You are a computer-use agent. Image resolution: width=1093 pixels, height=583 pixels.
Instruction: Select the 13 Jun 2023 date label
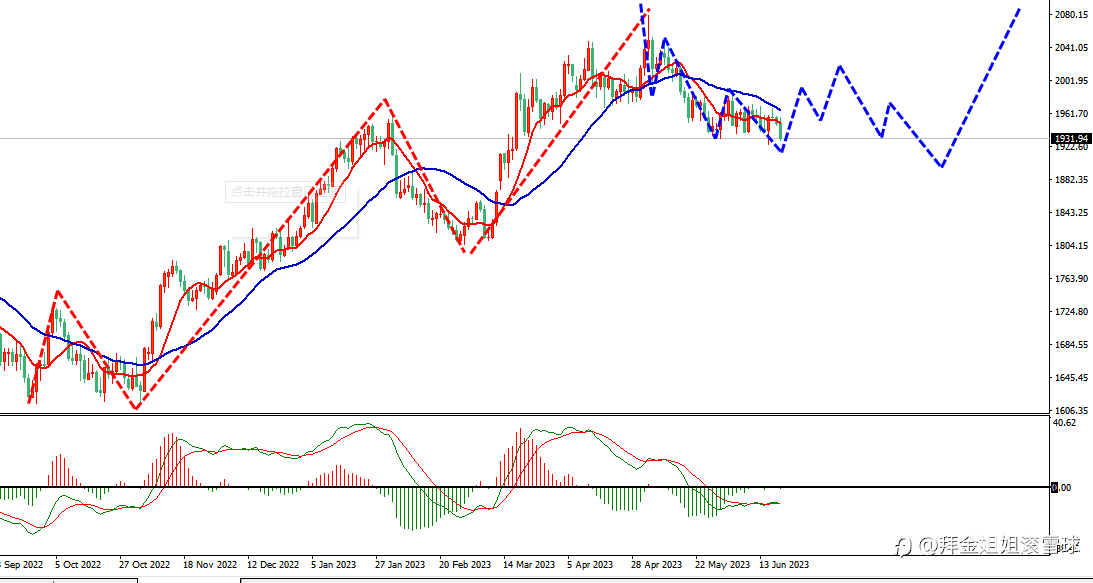[784, 564]
